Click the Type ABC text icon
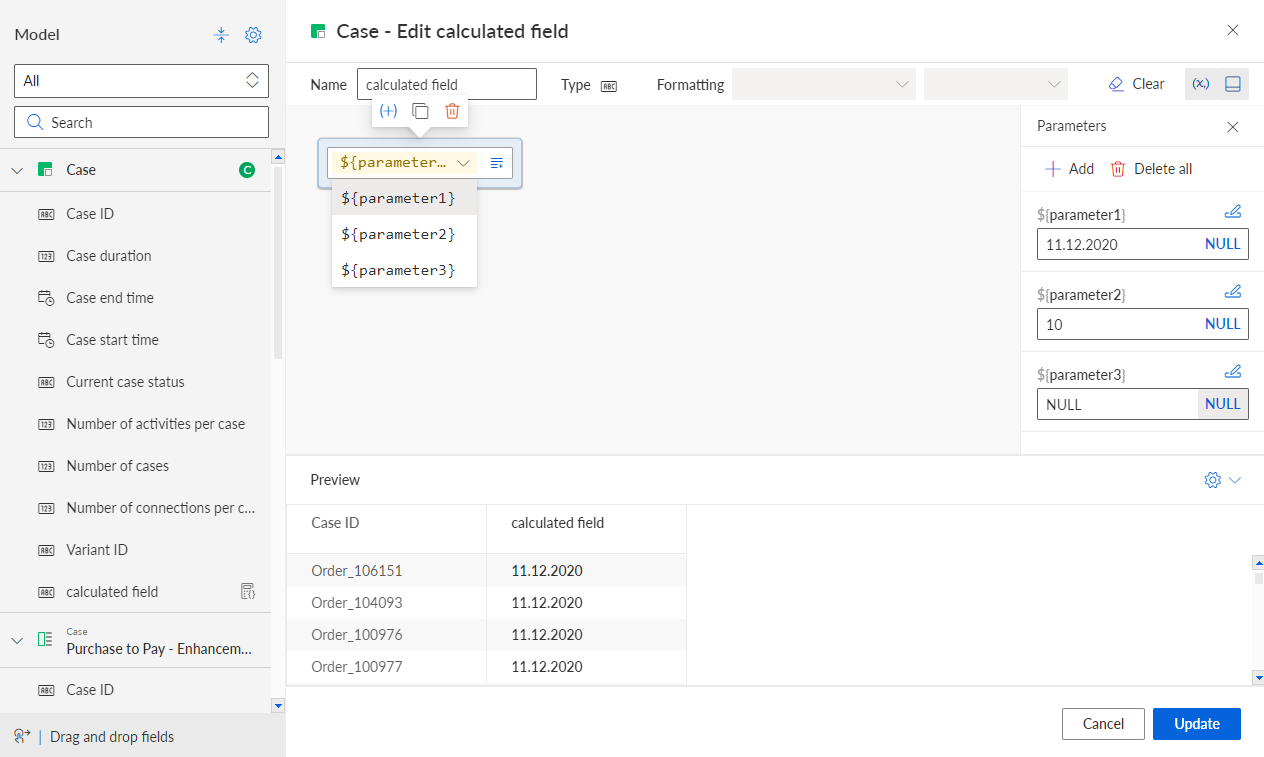This screenshot has height=757, width=1264. (x=609, y=86)
